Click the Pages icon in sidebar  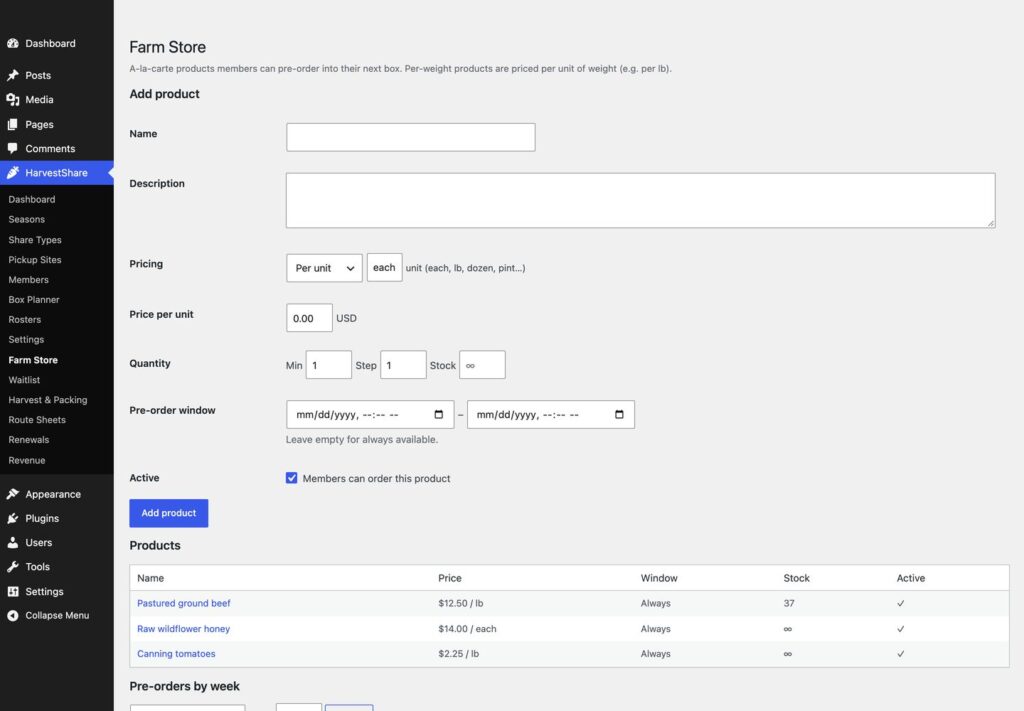point(12,124)
